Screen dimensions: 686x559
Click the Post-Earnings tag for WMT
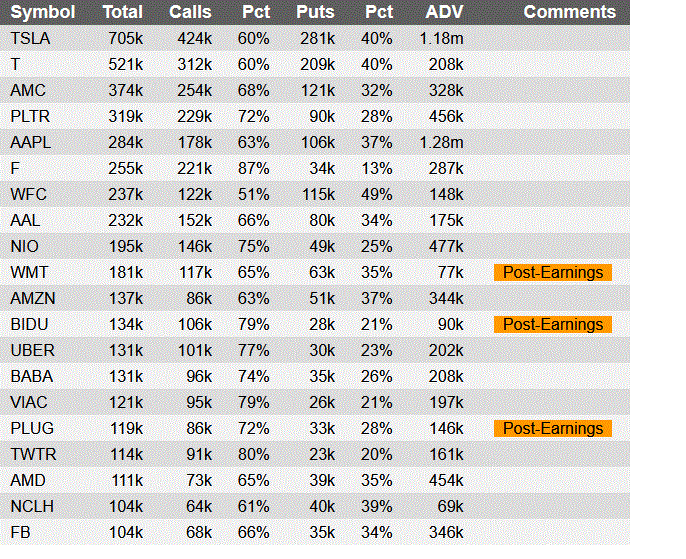[553, 273]
